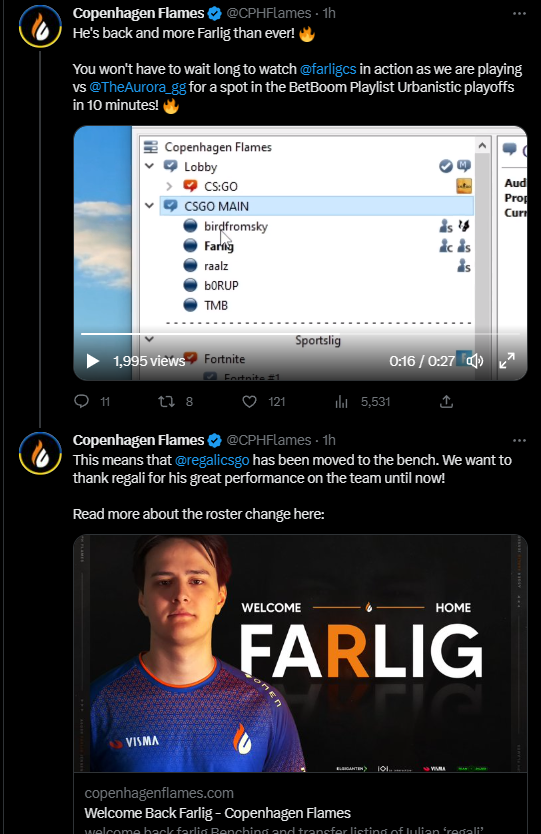This screenshot has width=541, height=834.
Task: Open the Welcome Back Farlig article title
Action: [x=217, y=813]
